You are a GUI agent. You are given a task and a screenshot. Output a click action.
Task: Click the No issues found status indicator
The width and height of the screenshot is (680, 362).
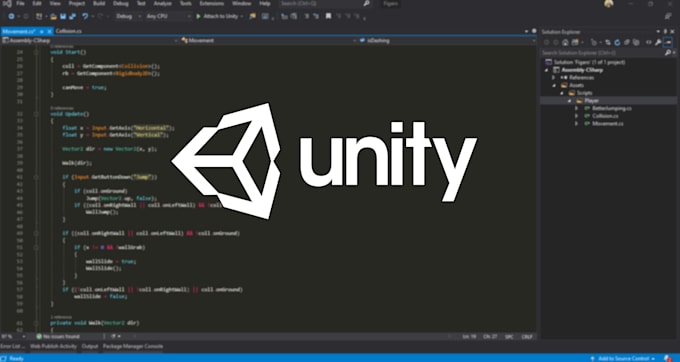[x=58, y=336]
